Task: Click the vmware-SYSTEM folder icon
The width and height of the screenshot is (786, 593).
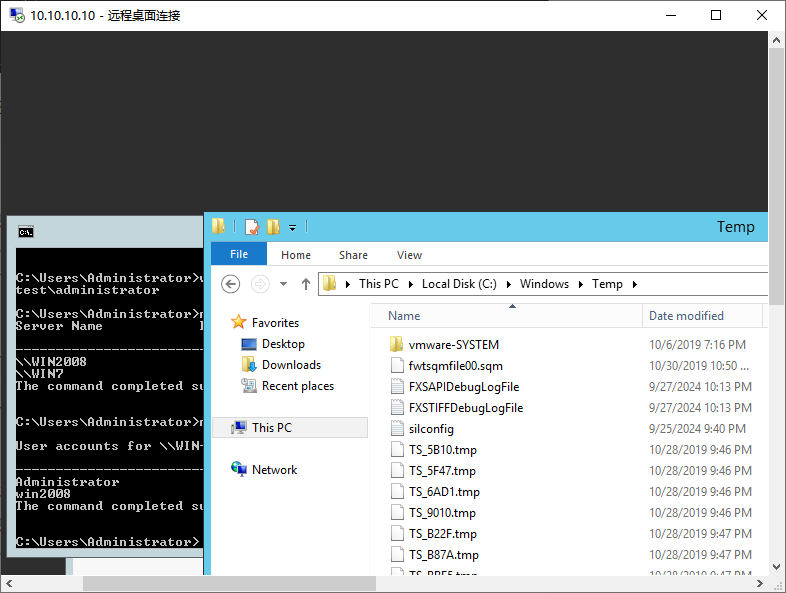Action: click(397, 344)
